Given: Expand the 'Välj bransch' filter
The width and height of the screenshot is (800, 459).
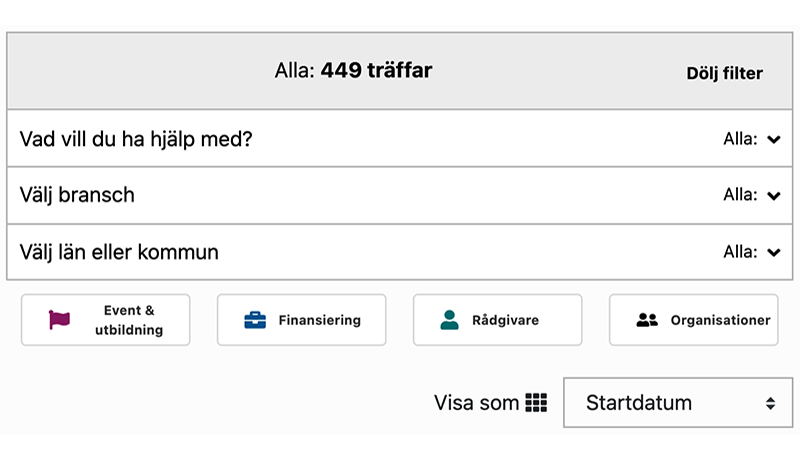Looking at the screenshot, I should click(x=77, y=195).
